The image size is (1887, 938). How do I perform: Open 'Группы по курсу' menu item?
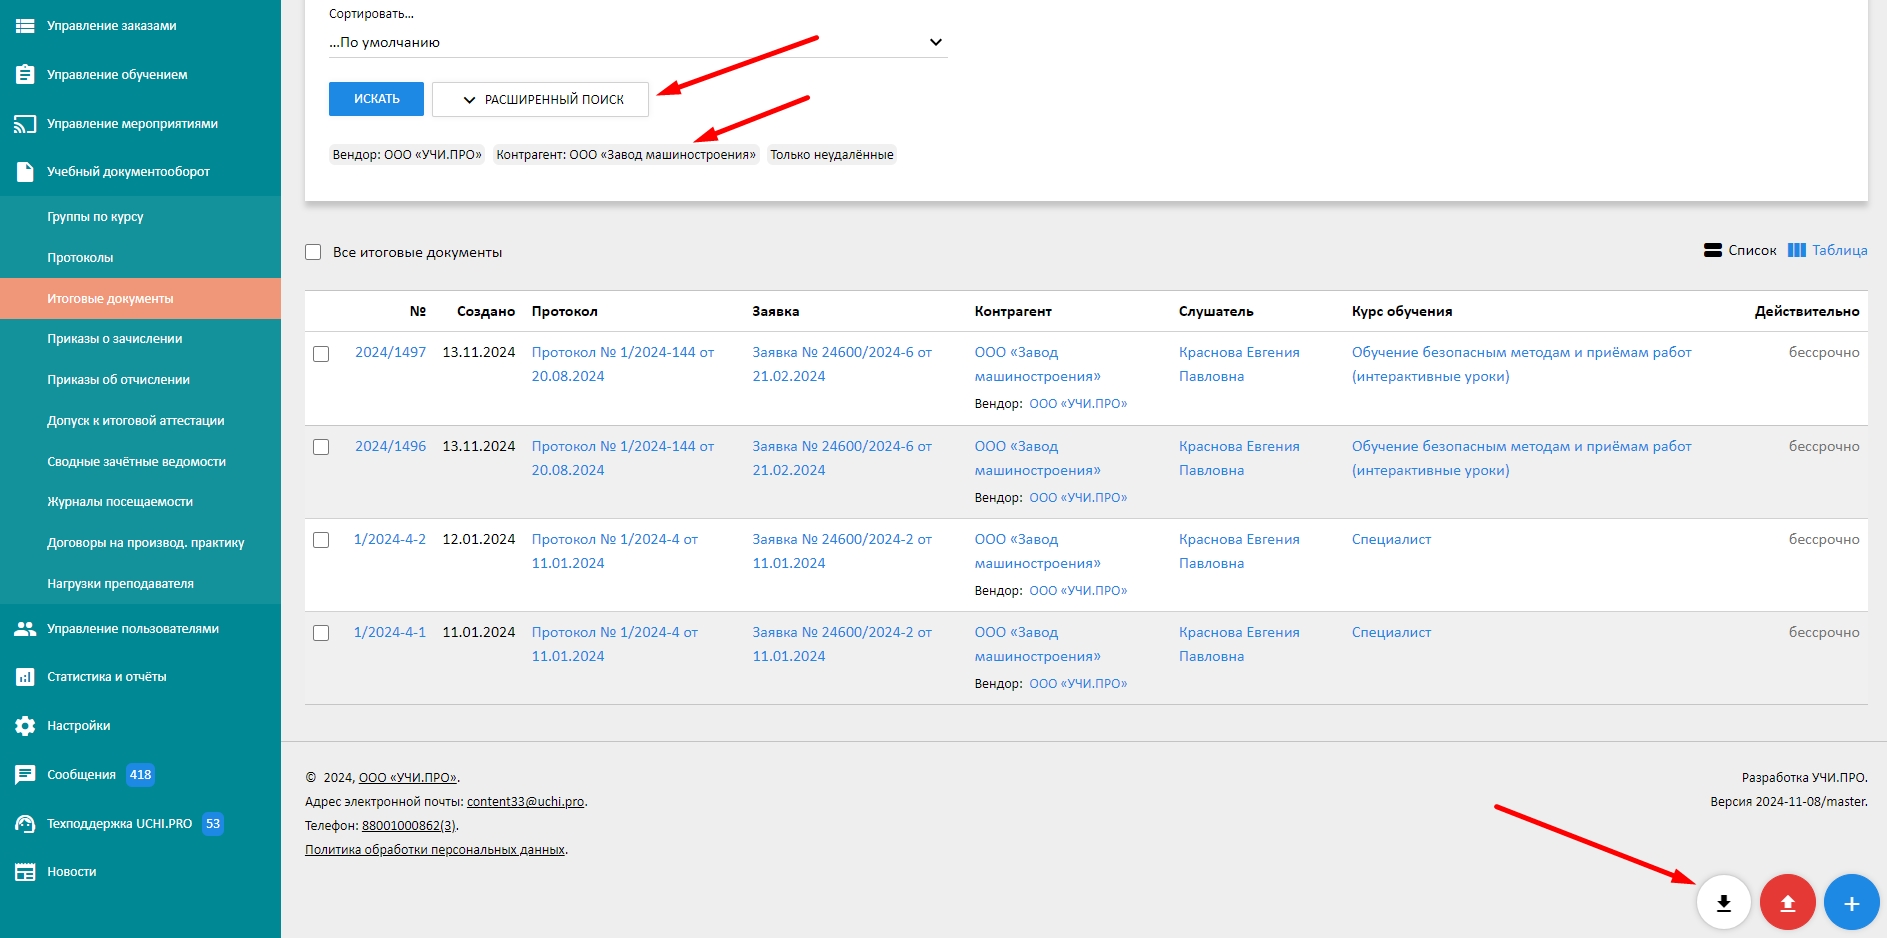(x=140, y=217)
